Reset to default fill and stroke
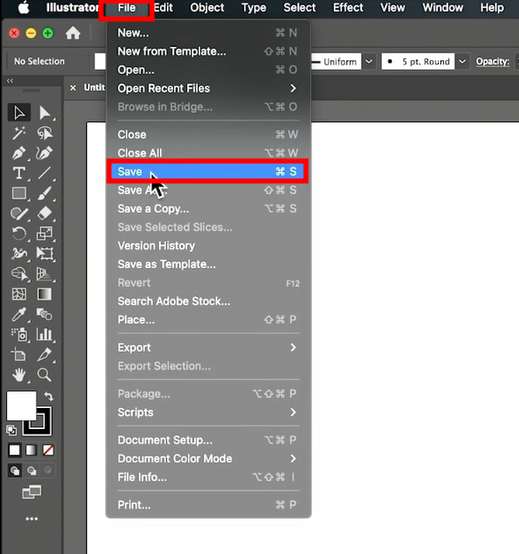The width and height of the screenshot is (519, 554). (x=11, y=430)
